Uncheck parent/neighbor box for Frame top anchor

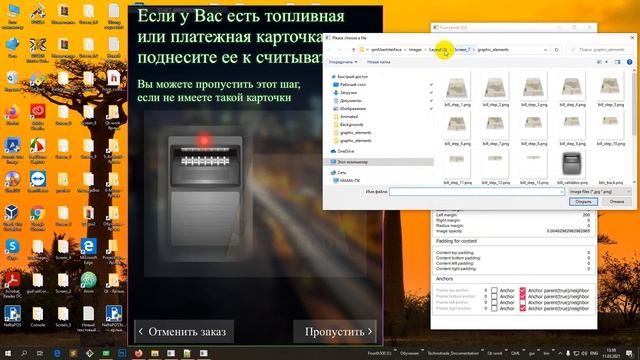click(x=522, y=291)
